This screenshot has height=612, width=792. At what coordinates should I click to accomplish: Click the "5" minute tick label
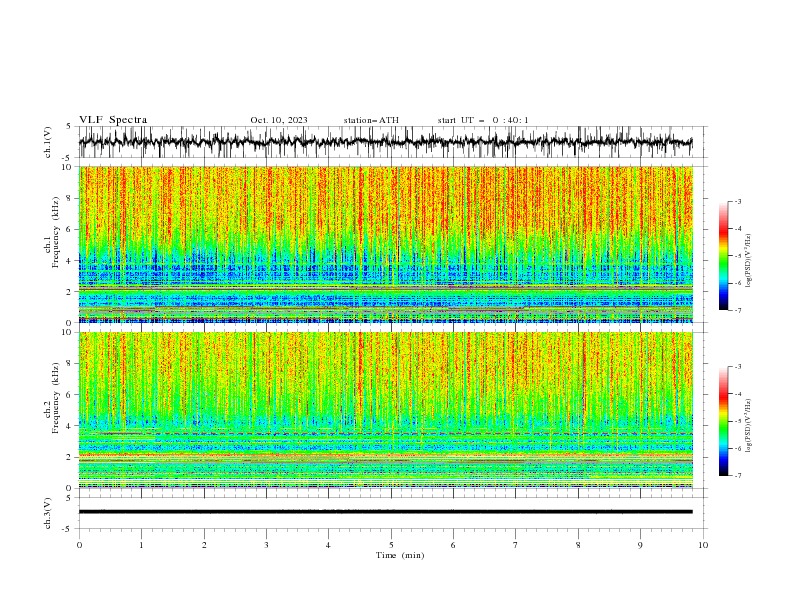[x=391, y=545]
